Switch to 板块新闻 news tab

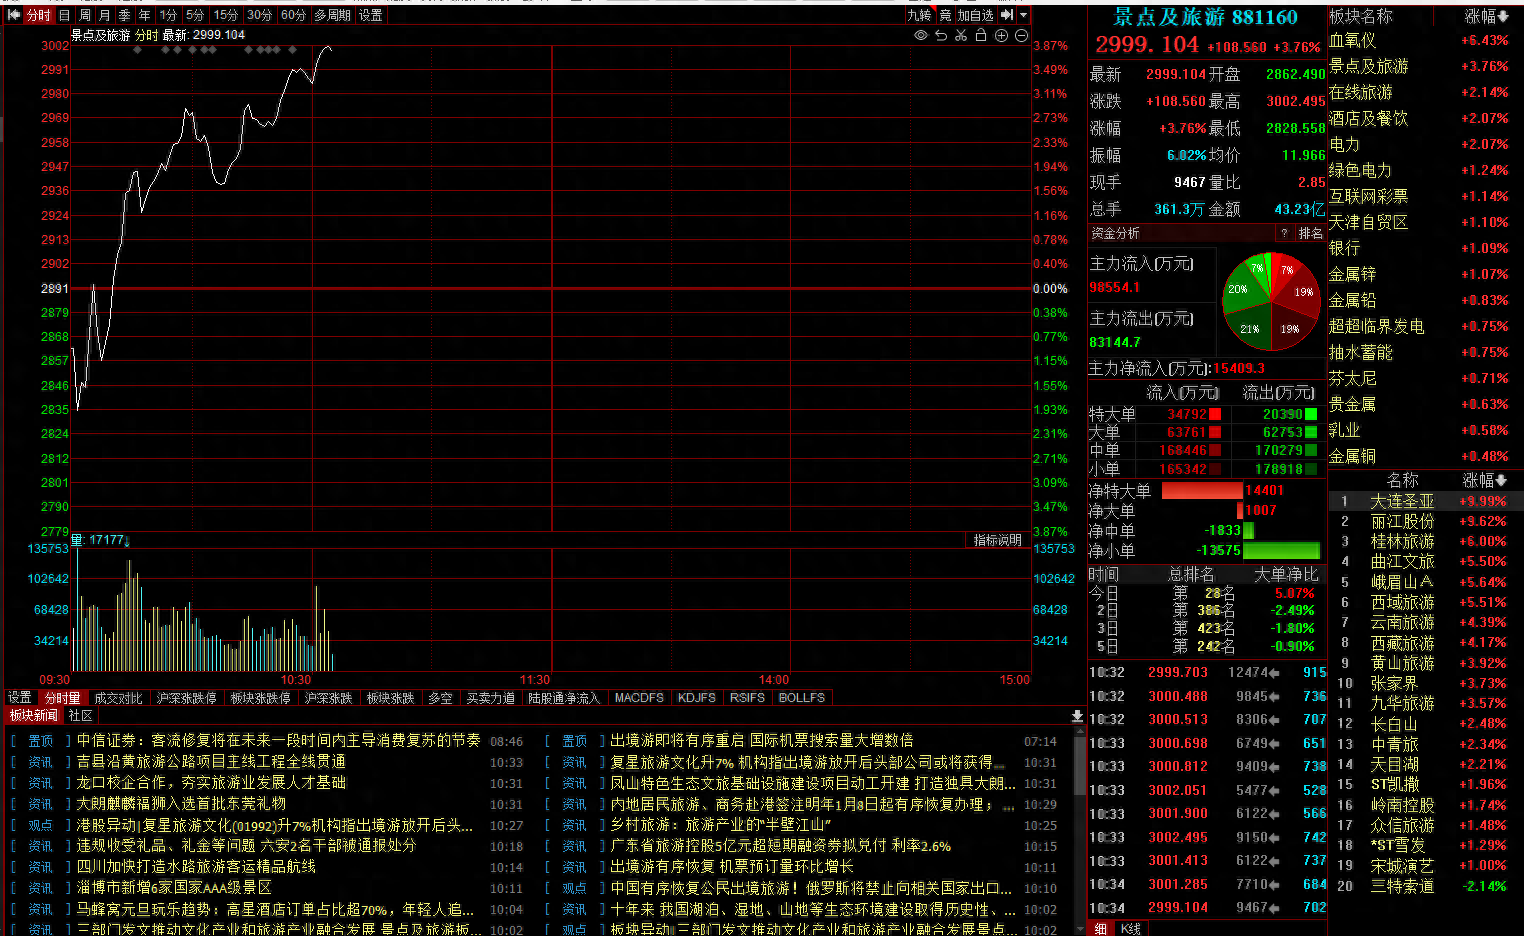click(x=34, y=716)
